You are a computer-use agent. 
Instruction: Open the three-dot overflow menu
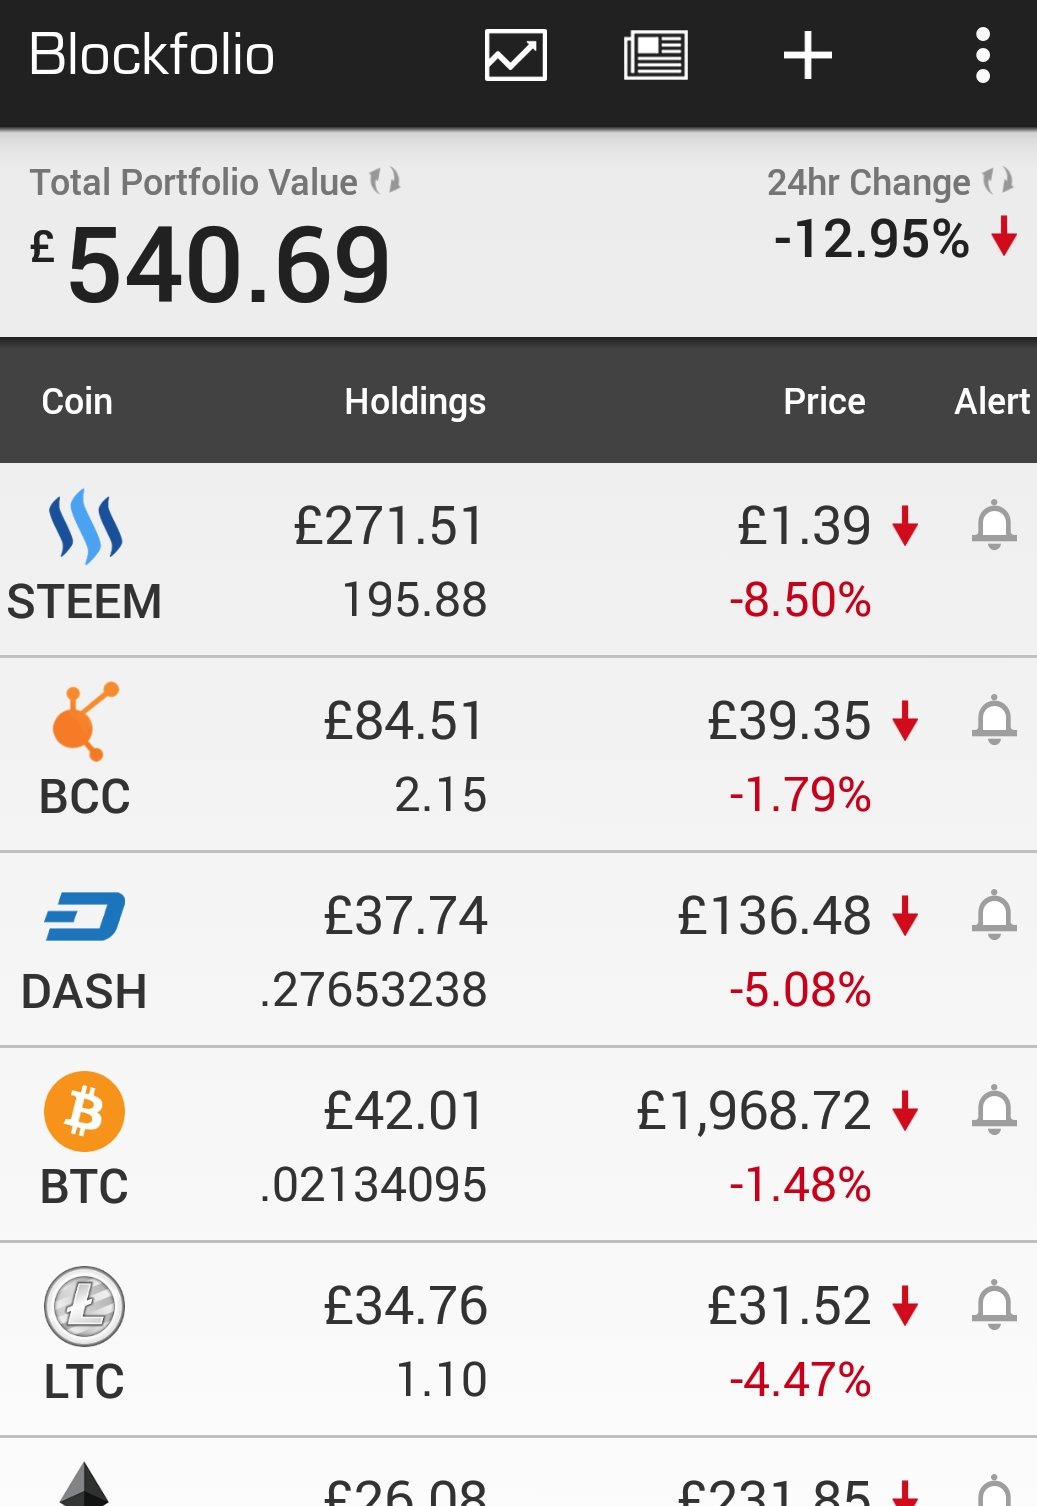tap(982, 55)
